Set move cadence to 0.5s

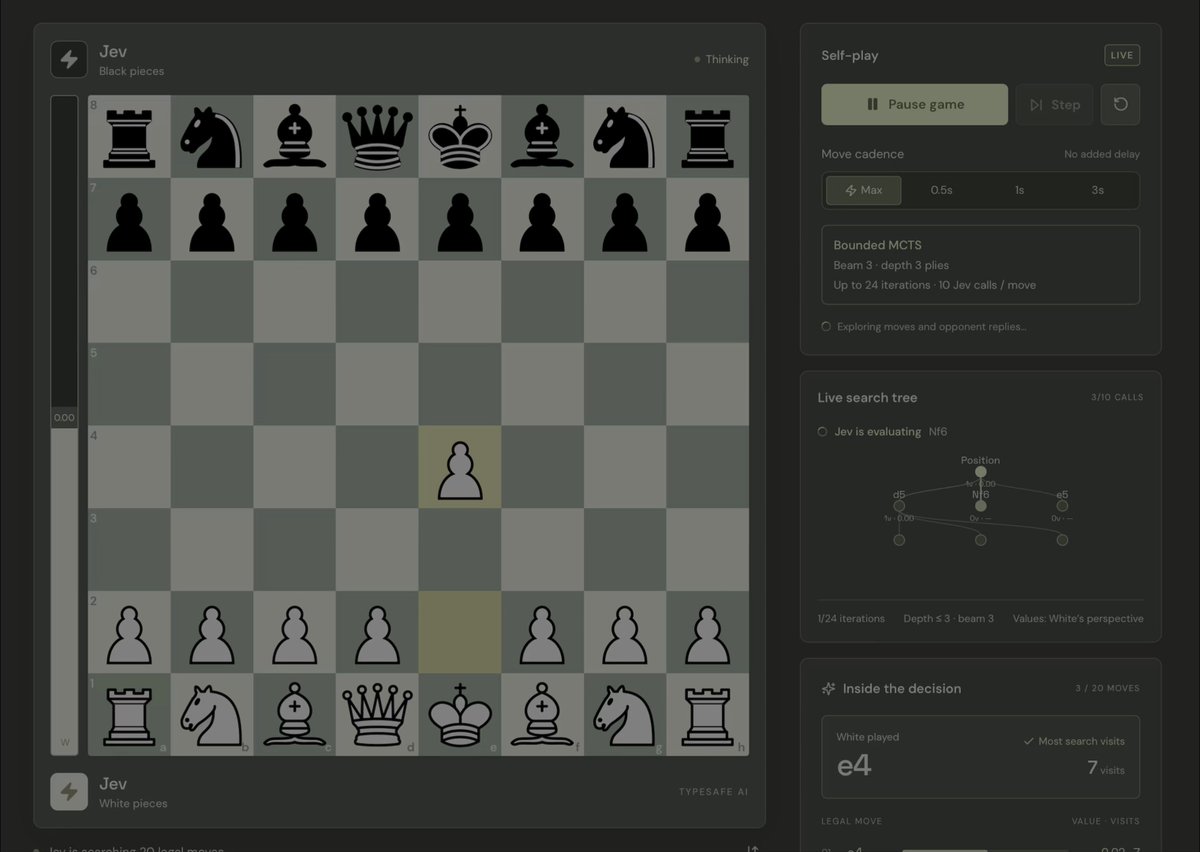coord(941,190)
